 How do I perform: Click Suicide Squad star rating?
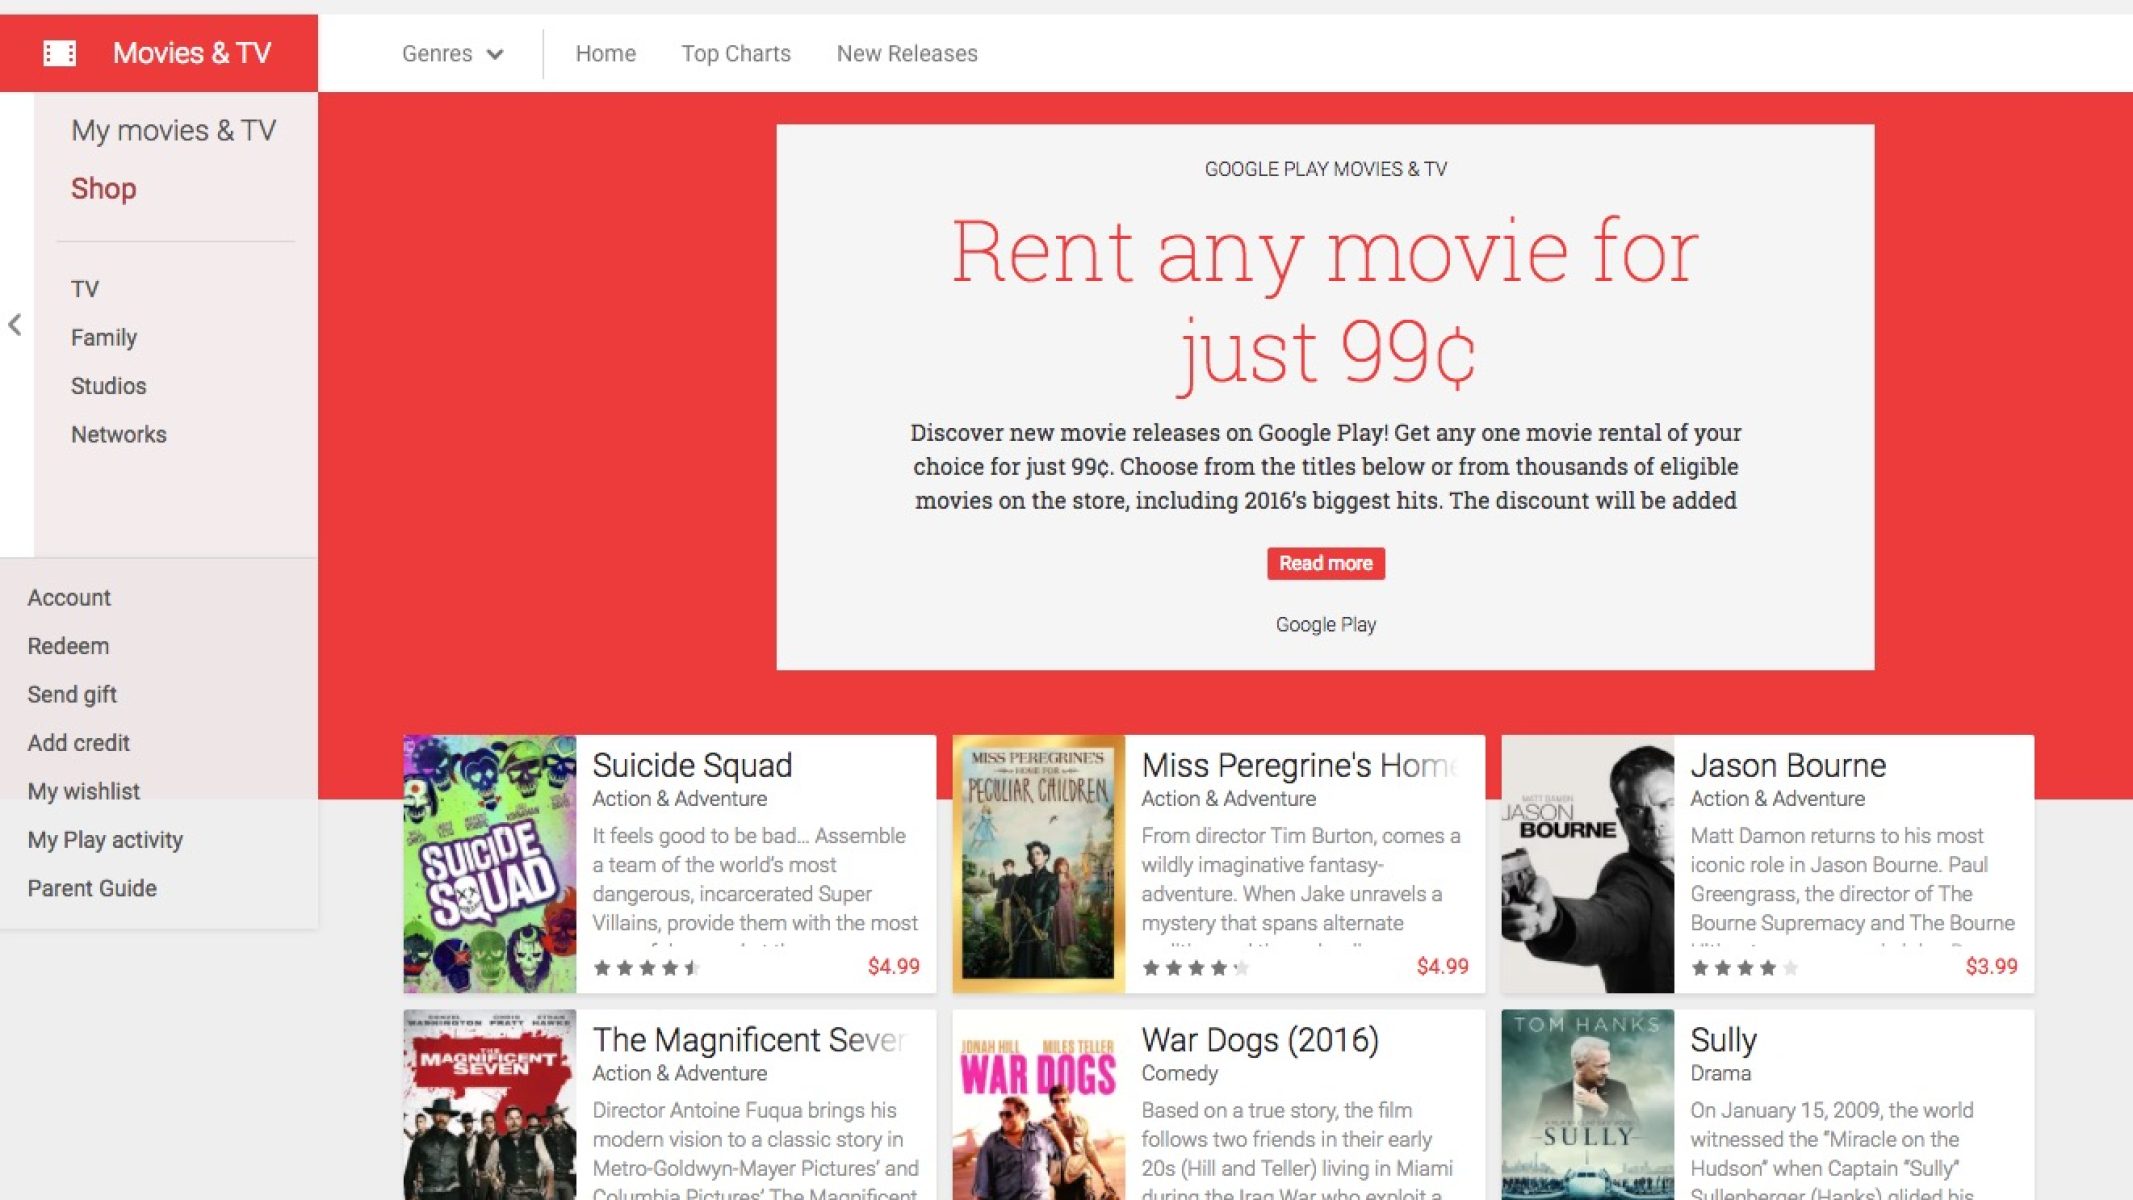click(x=646, y=967)
